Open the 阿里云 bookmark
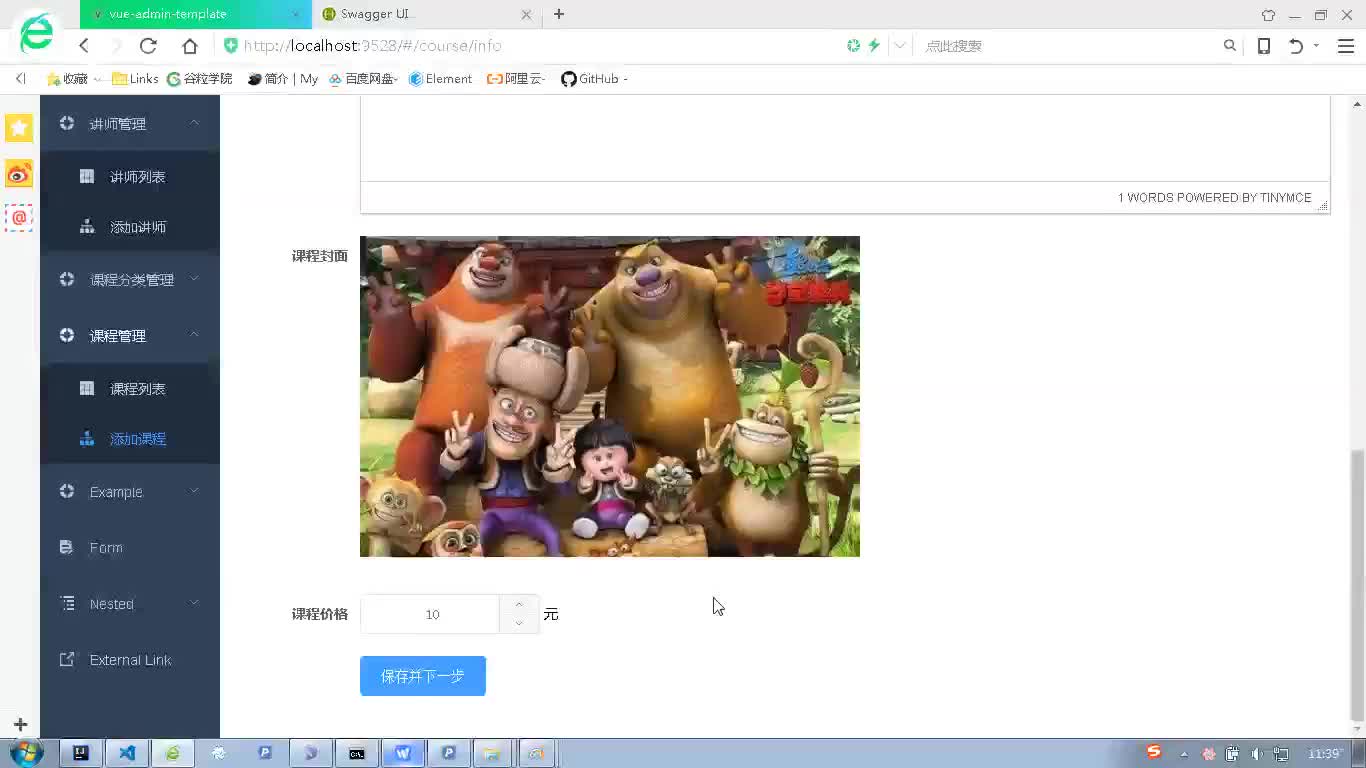The width and height of the screenshot is (1366, 768). [516, 79]
